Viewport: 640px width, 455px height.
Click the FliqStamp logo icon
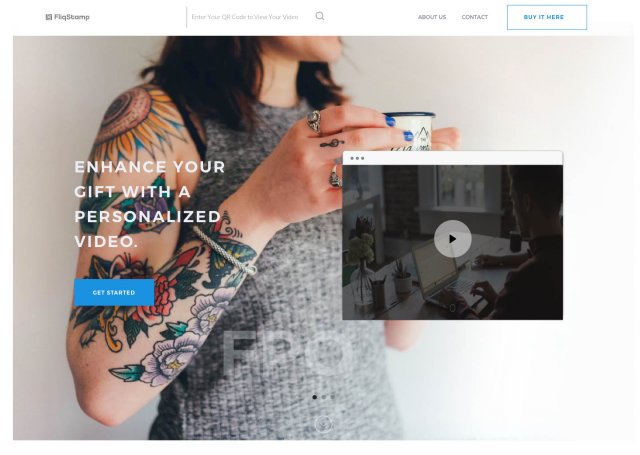[x=49, y=17]
